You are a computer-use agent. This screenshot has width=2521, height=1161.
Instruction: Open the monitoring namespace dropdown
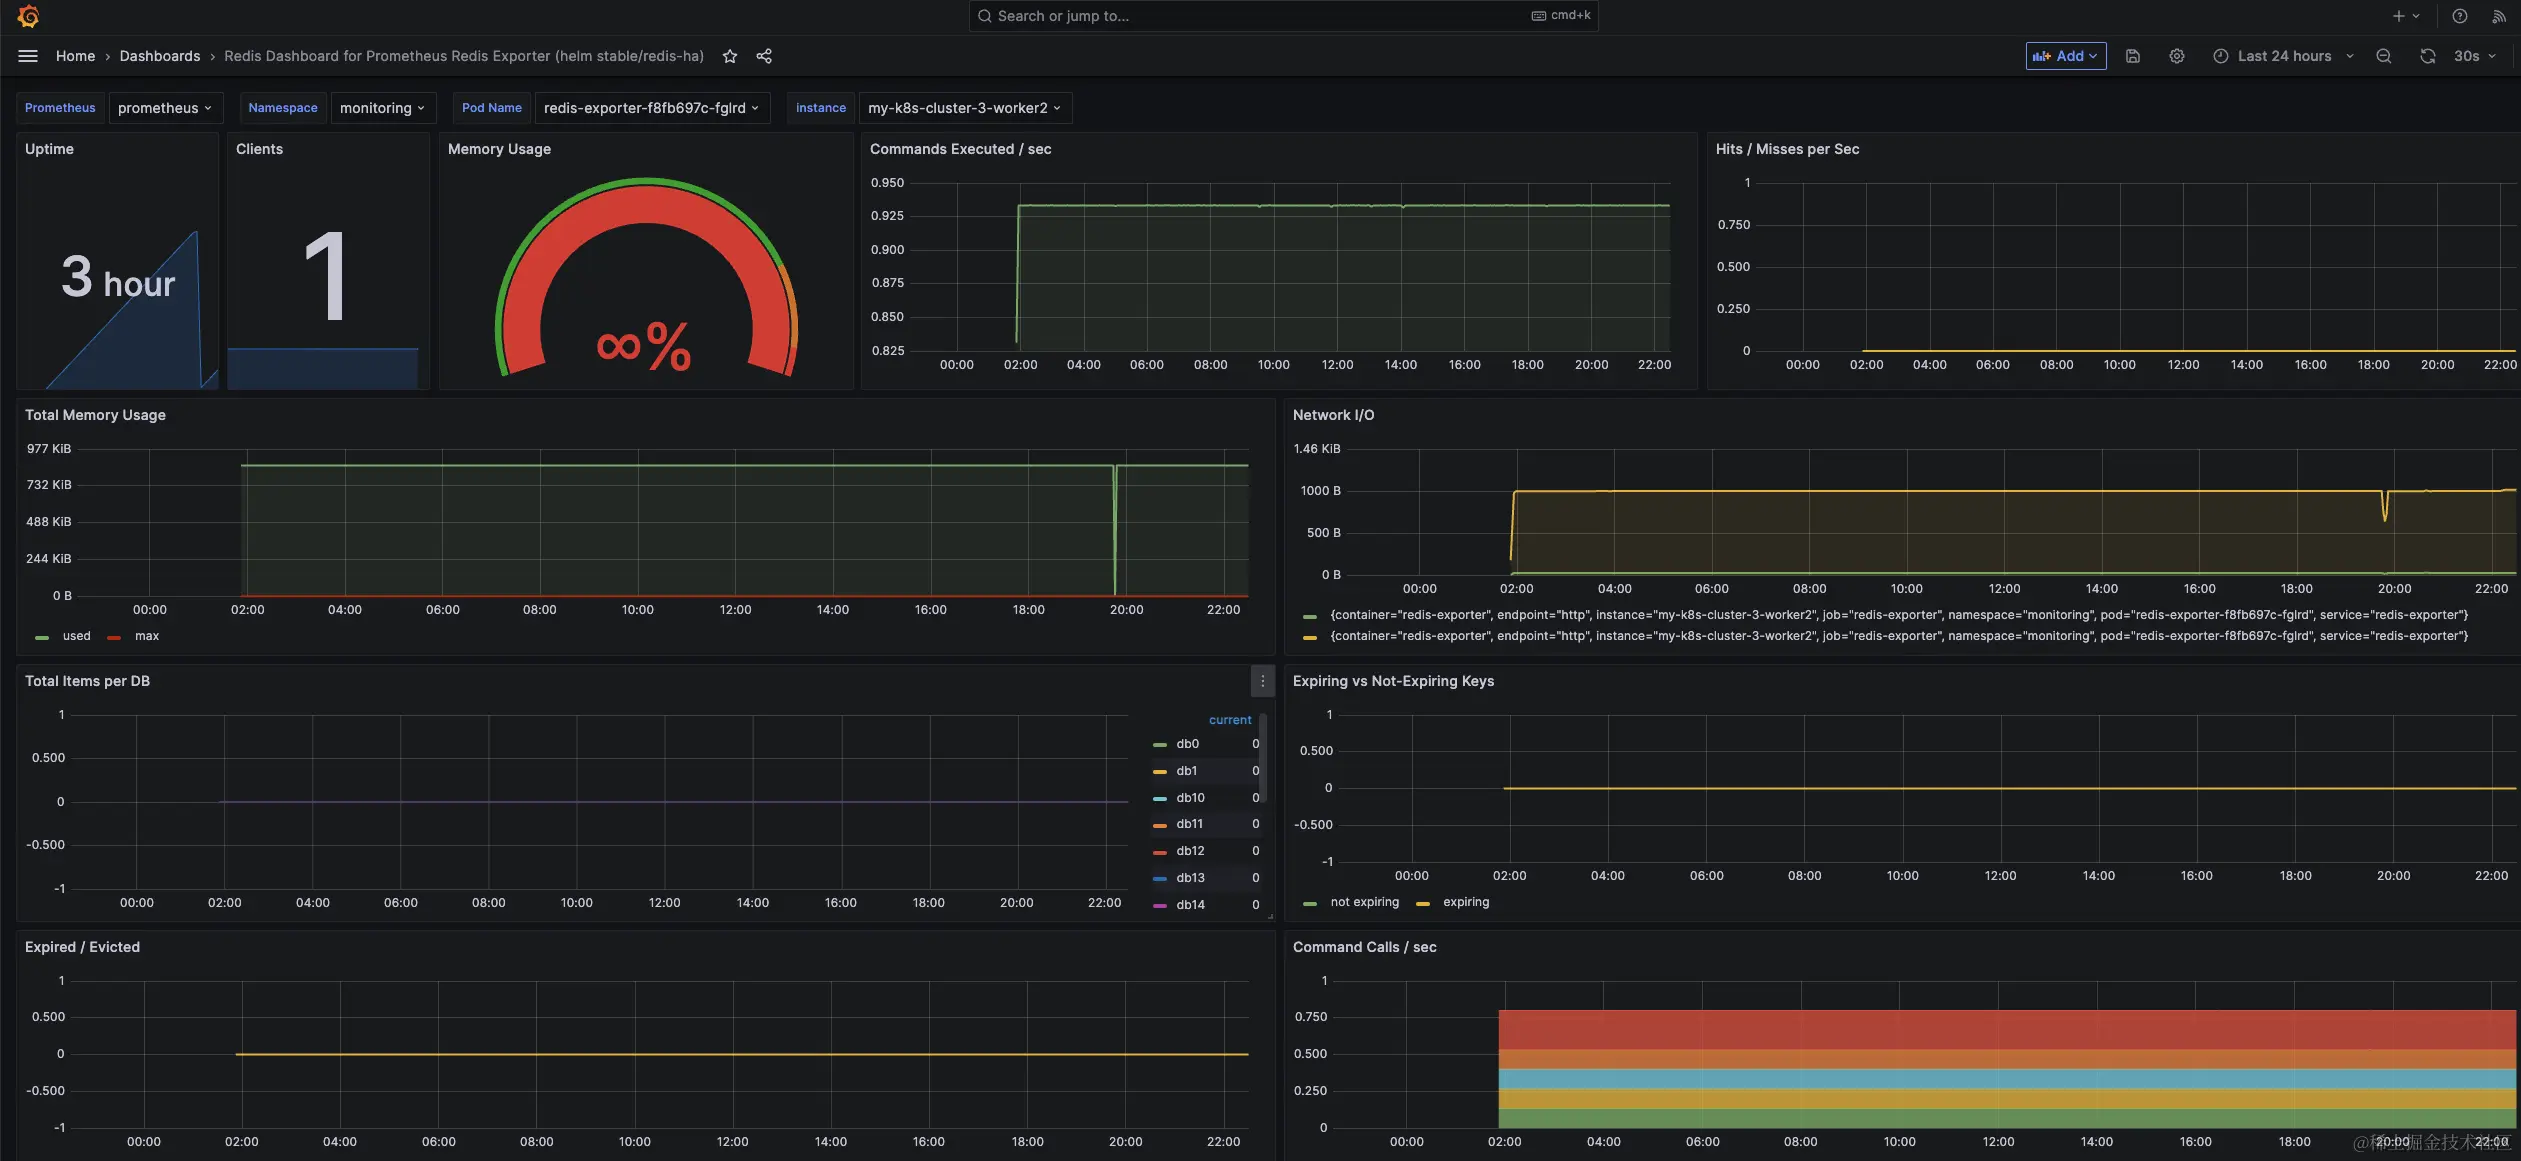click(382, 108)
